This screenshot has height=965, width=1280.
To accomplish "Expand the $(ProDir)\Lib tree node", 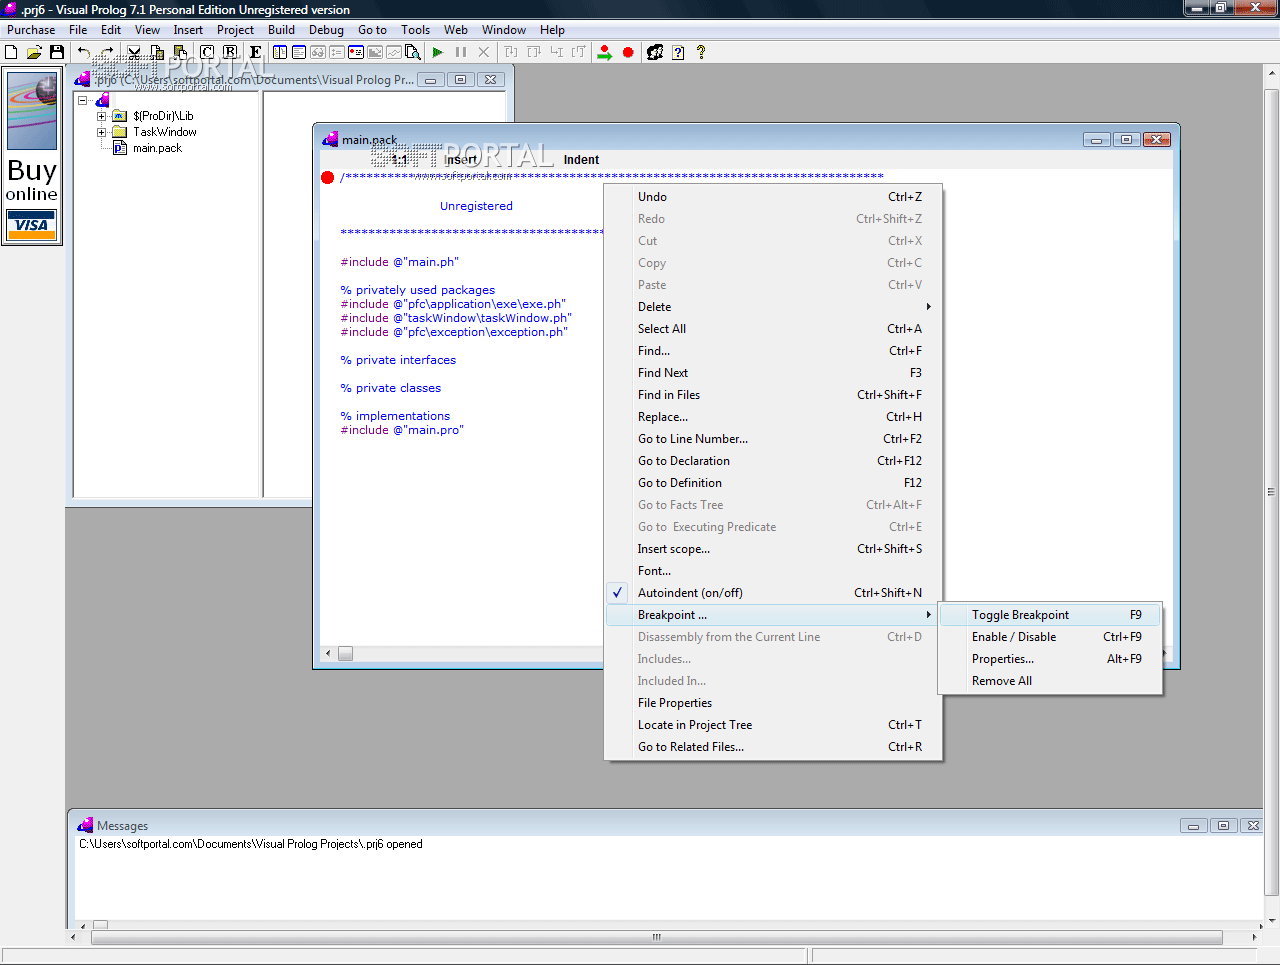I will (x=101, y=116).
